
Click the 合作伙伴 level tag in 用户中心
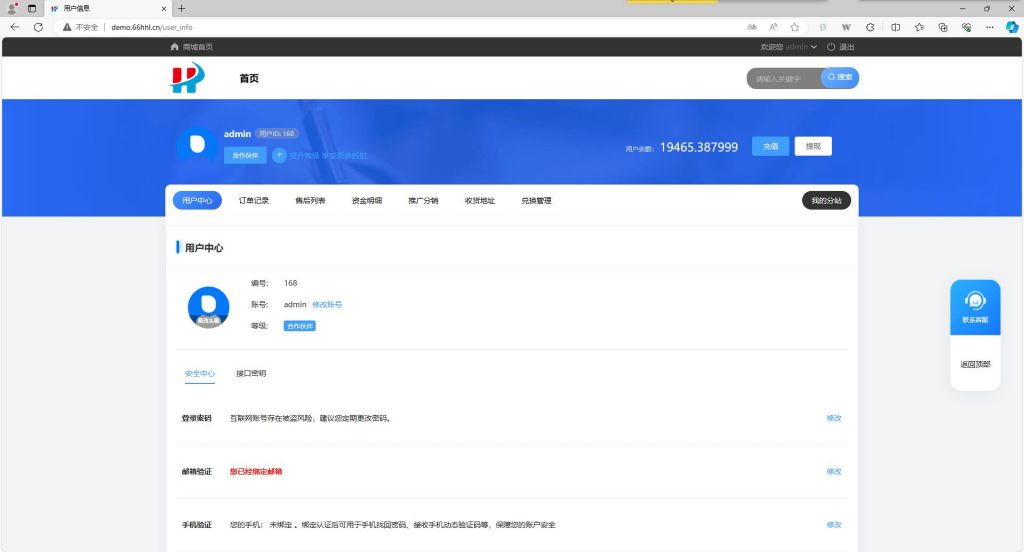tap(300, 326)
